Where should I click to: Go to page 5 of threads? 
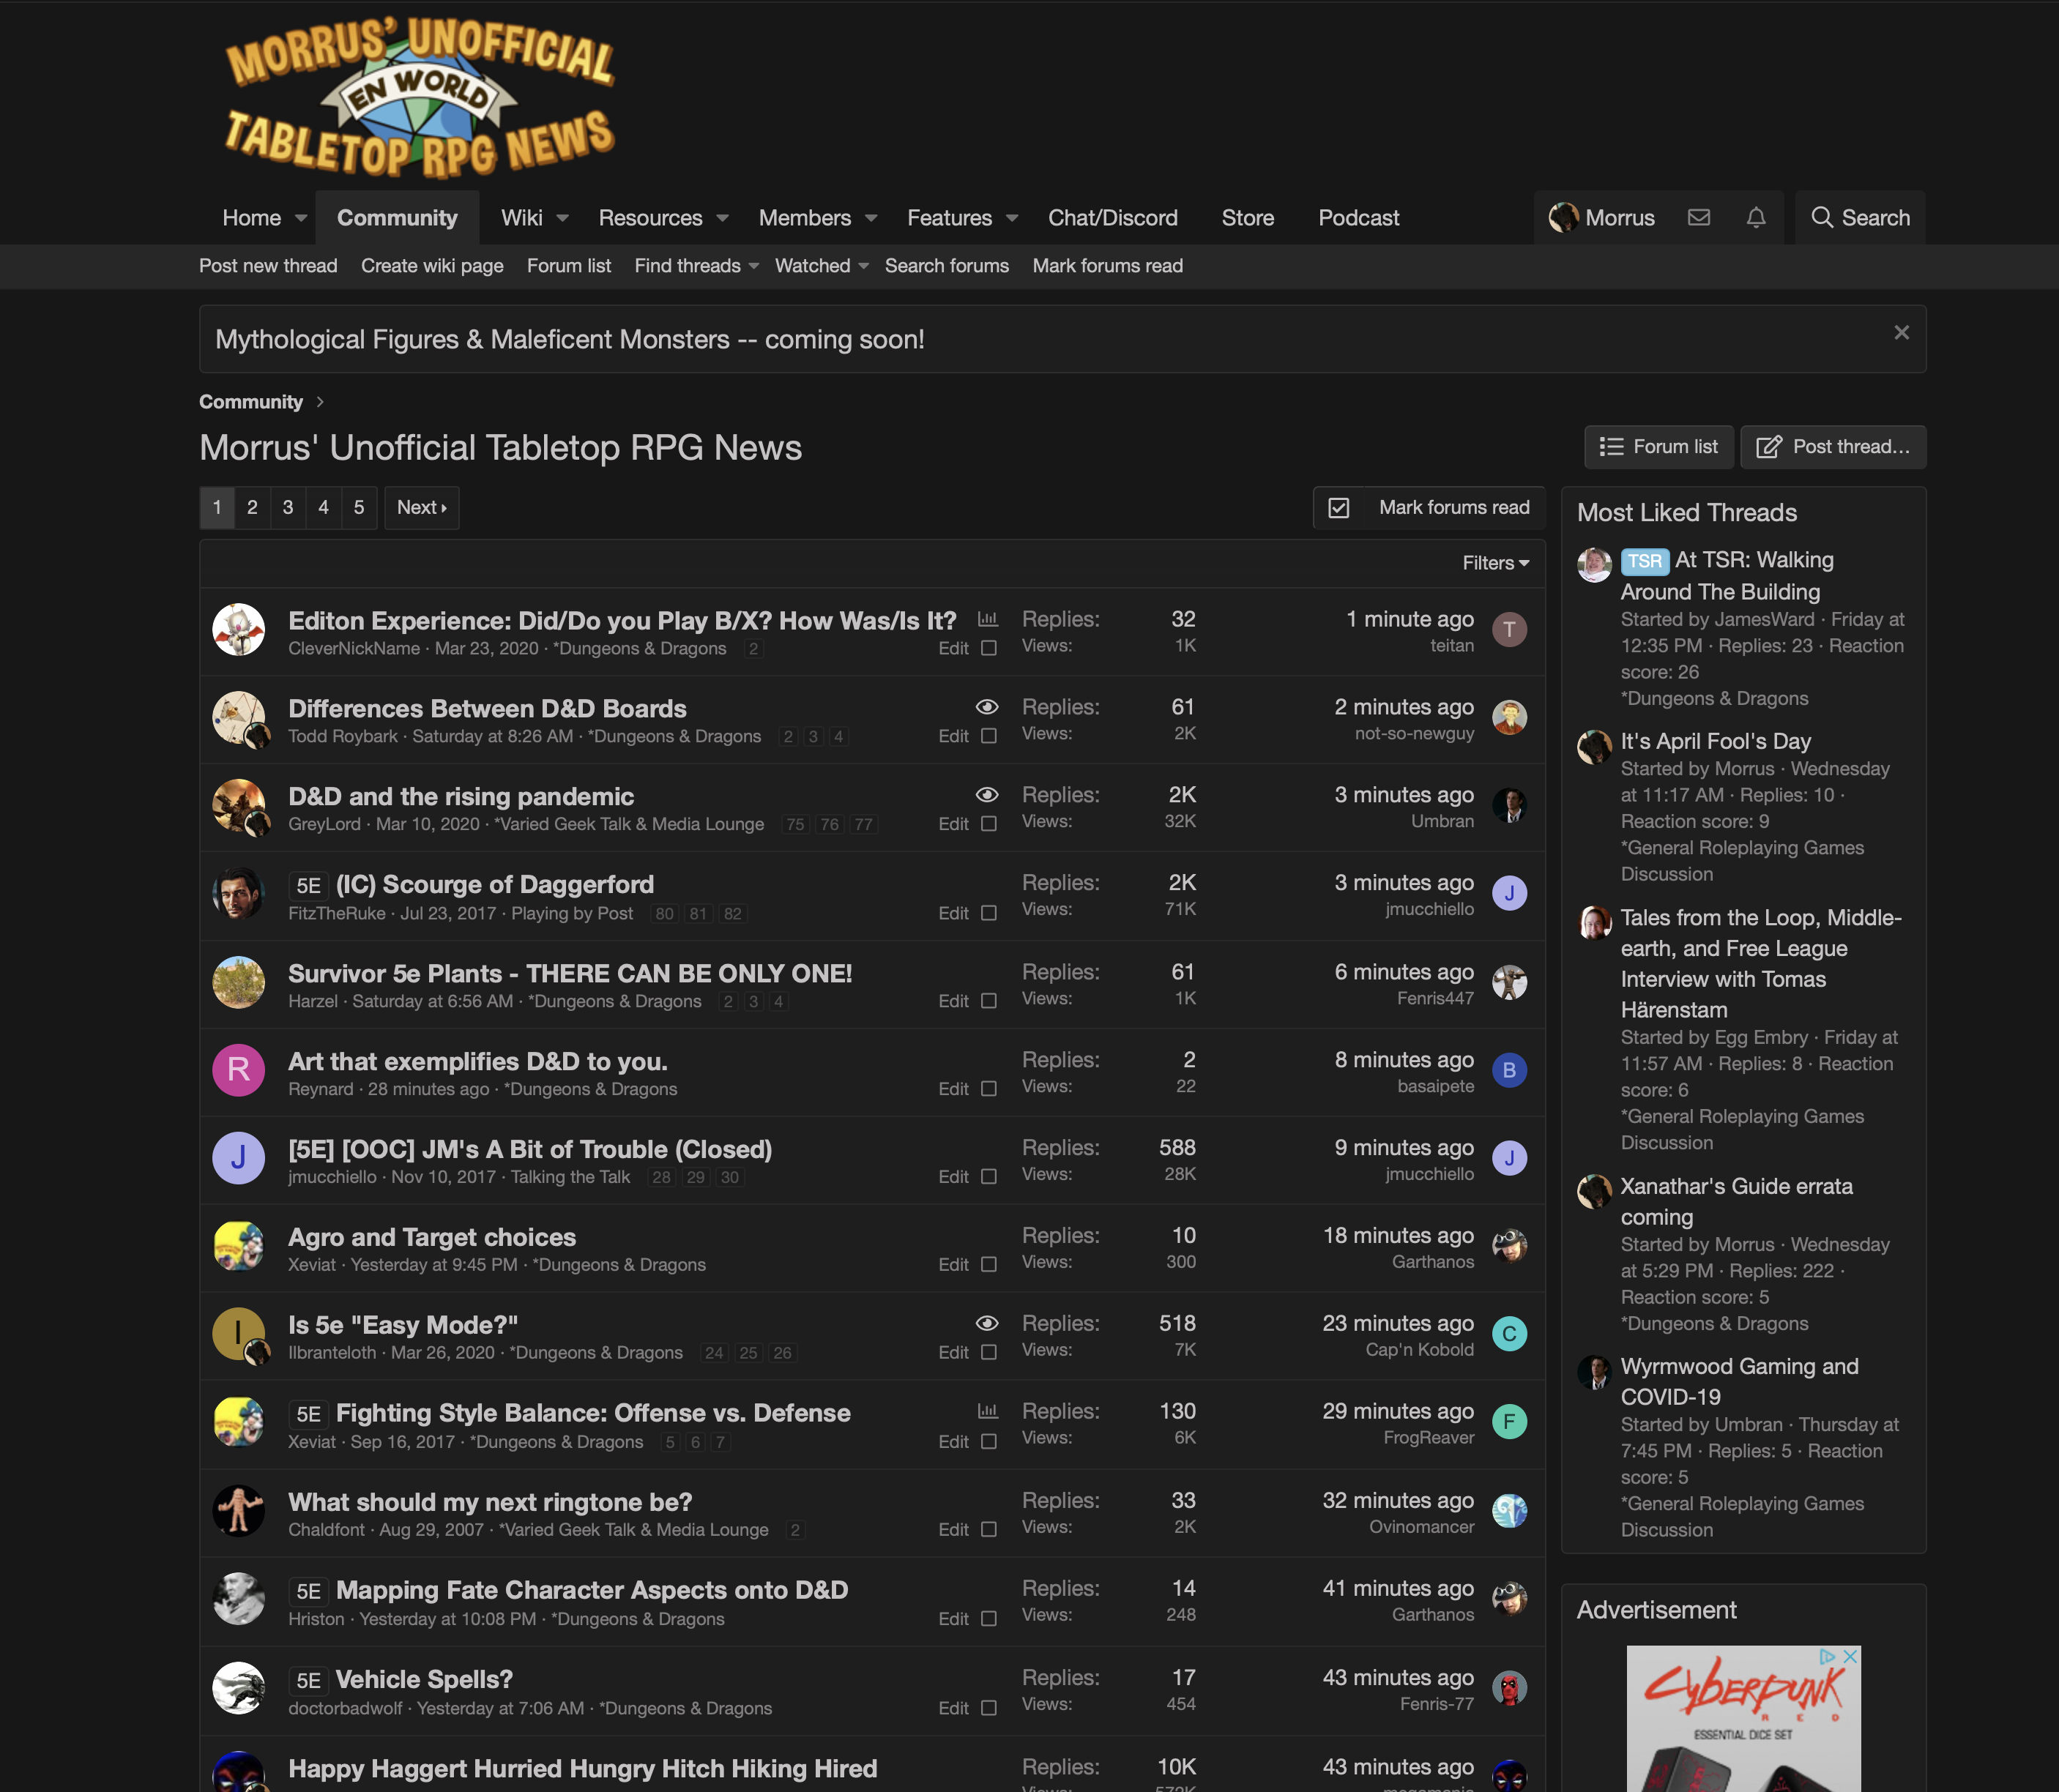click(x=359, y=508)
